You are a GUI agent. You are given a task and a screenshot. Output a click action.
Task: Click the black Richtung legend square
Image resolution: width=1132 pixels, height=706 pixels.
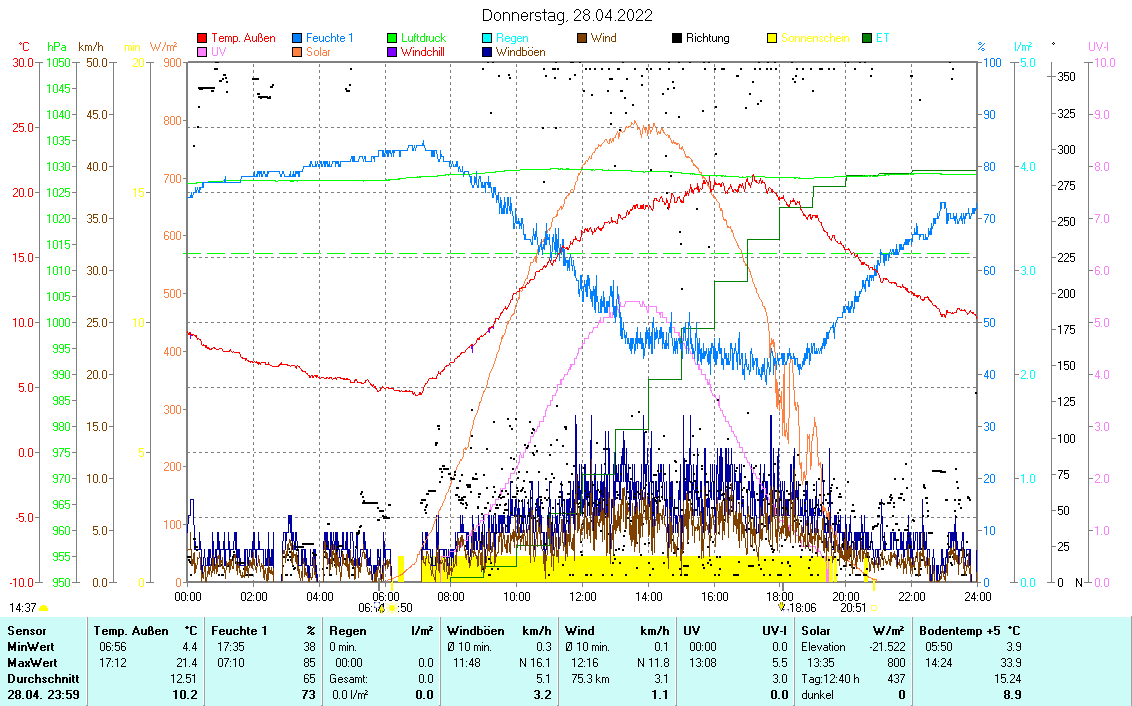677,38
